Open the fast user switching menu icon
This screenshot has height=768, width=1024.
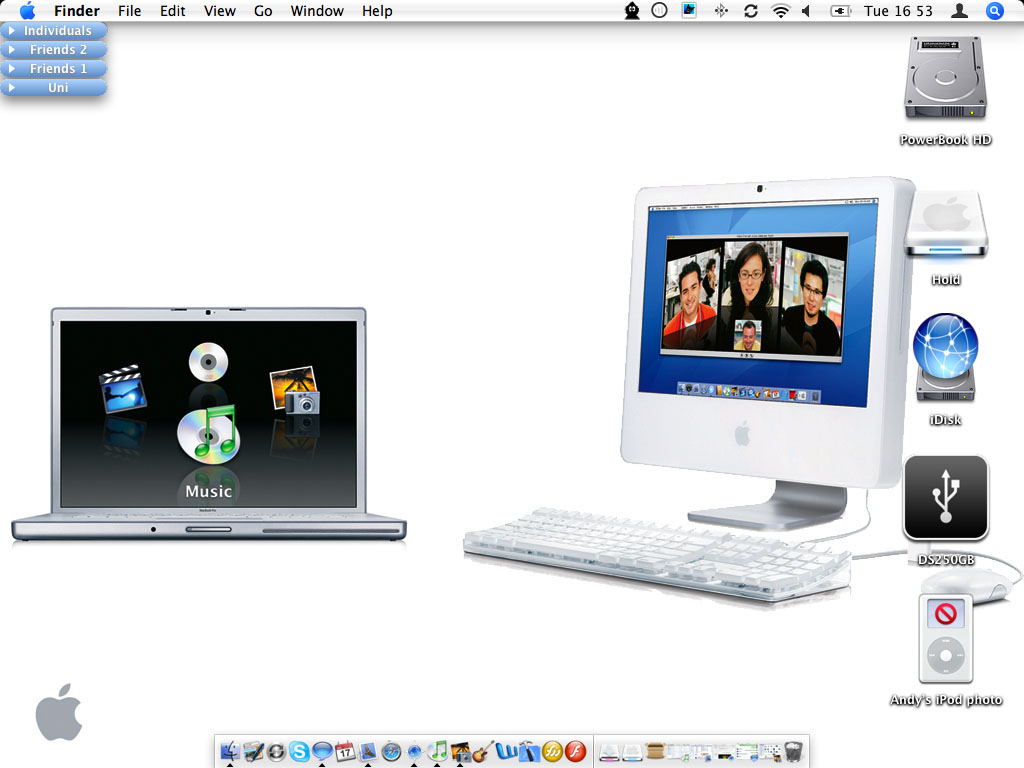coord(959,10)
